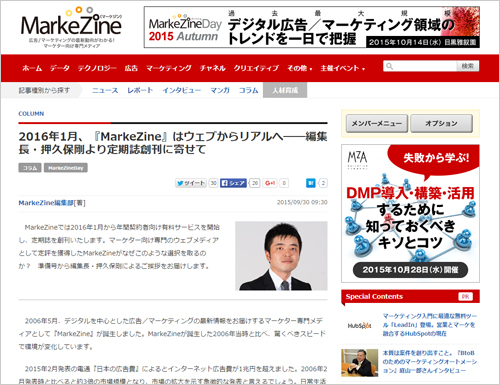Click the date 2015/09/30 09:30
This screenshot has height=385, width=500.
pos(302,202)
